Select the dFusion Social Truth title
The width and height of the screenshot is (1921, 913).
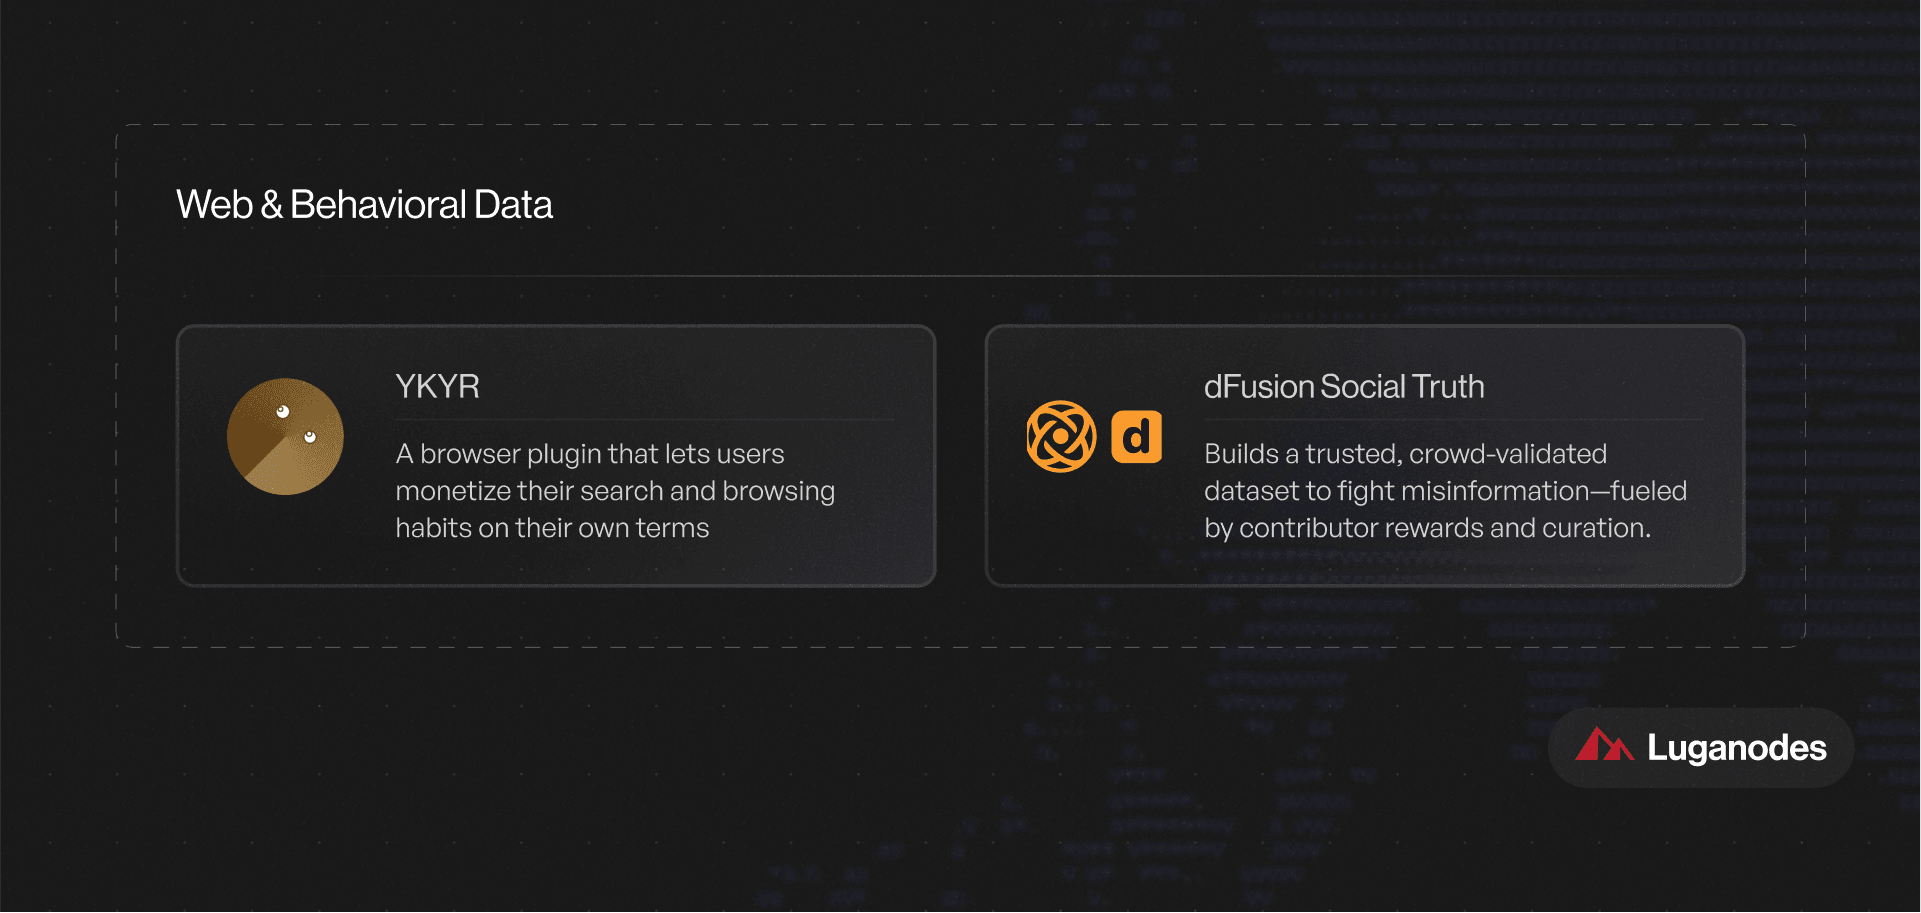tap(1344, 386)
